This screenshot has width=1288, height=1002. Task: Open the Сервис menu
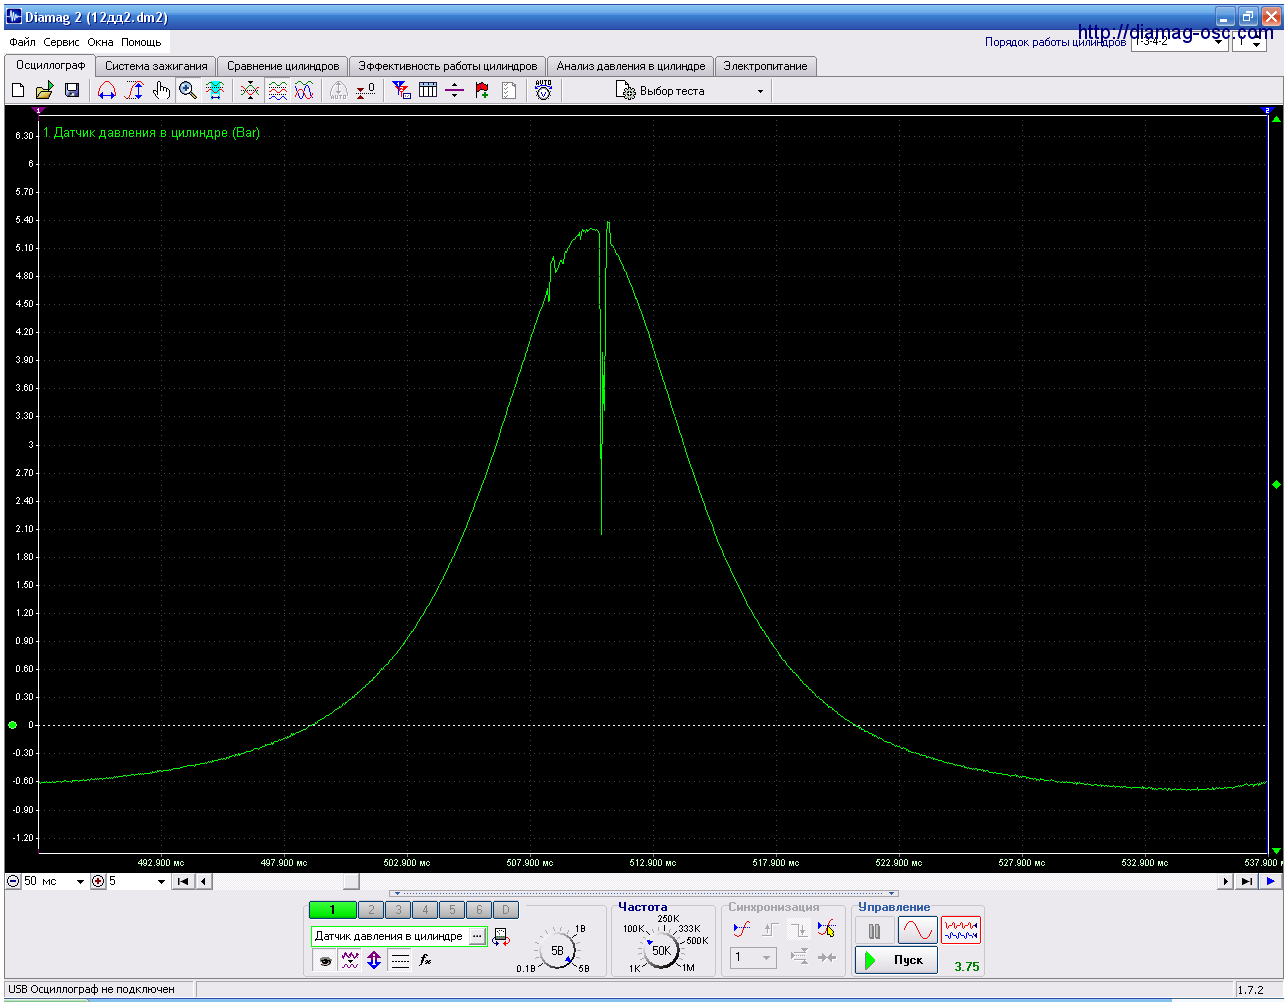[x=61, y=43]
